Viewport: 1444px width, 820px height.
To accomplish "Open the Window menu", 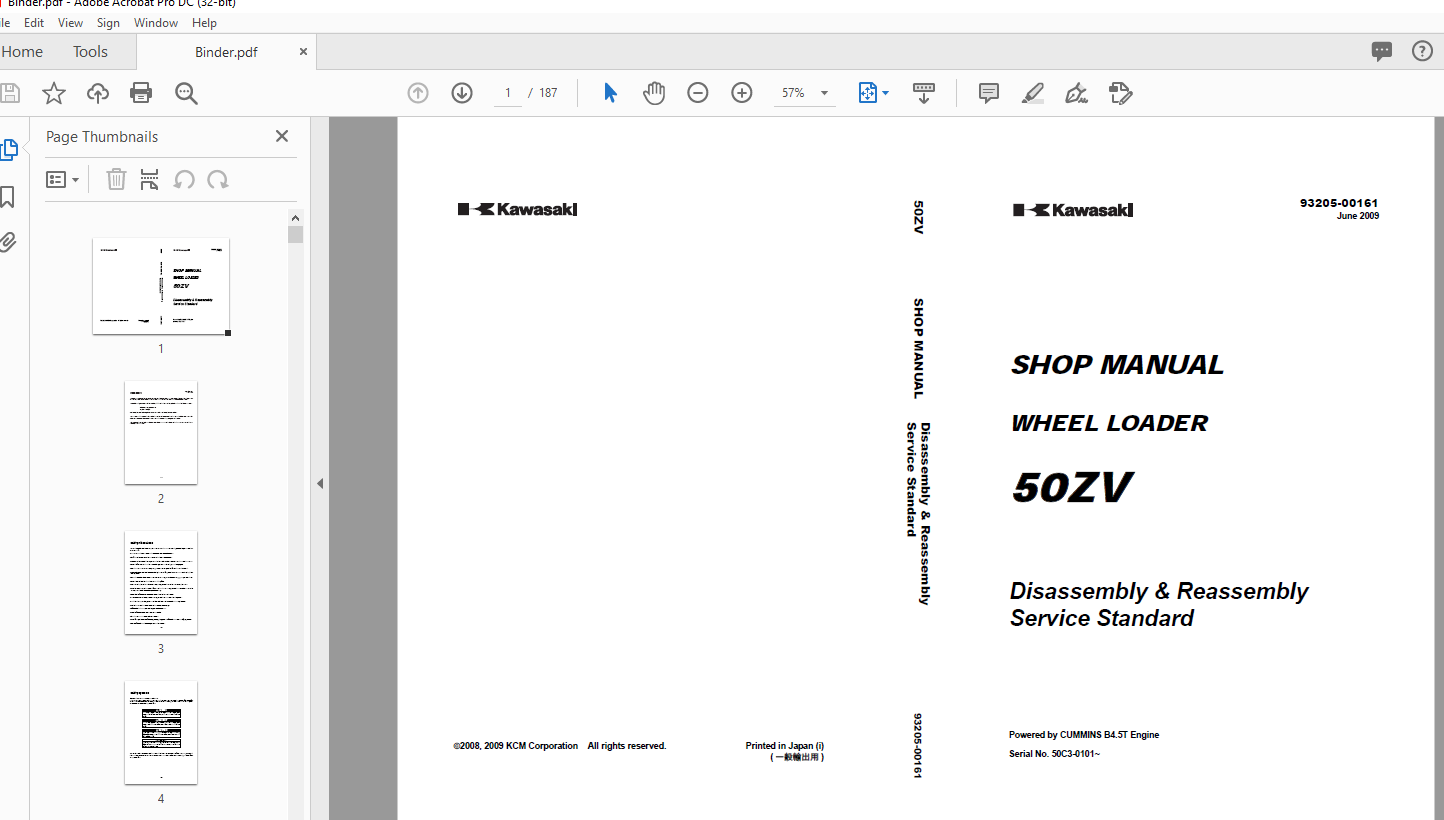I will point(156,22).
